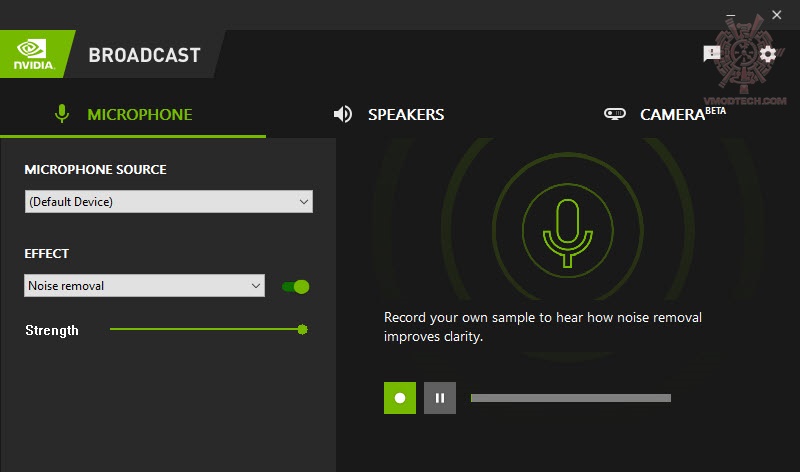
Task: Switch to the Speakers tab
Action: coord(389,114)
